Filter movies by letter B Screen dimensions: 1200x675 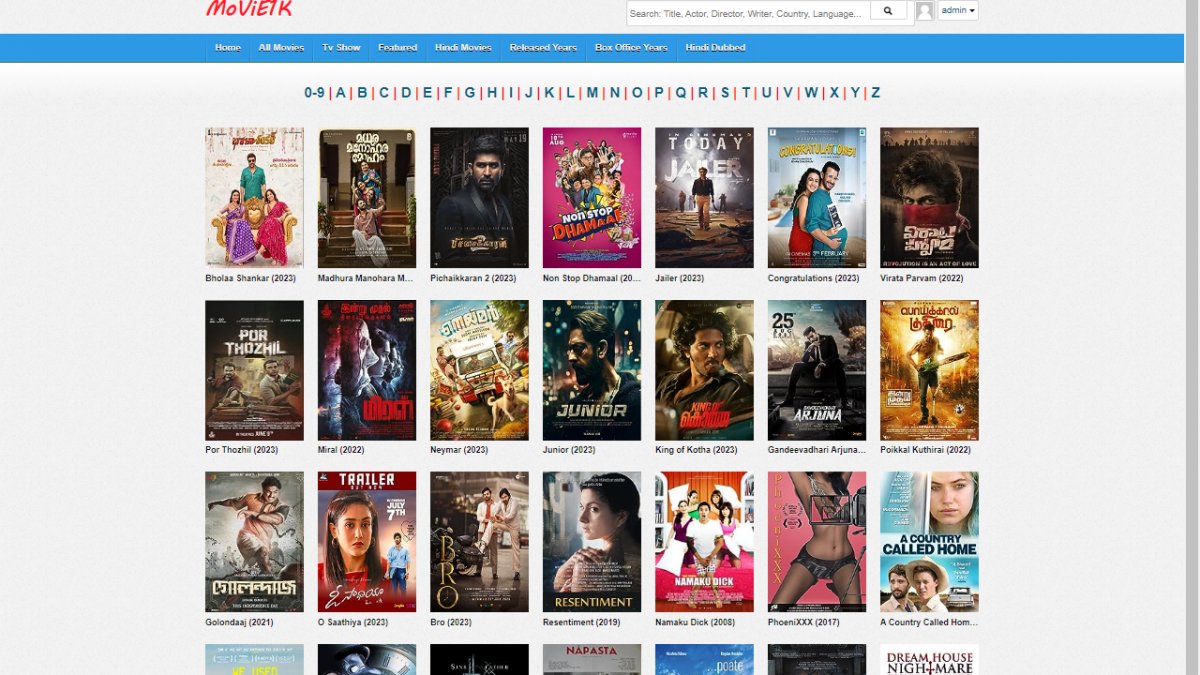[x=362, y=93]
